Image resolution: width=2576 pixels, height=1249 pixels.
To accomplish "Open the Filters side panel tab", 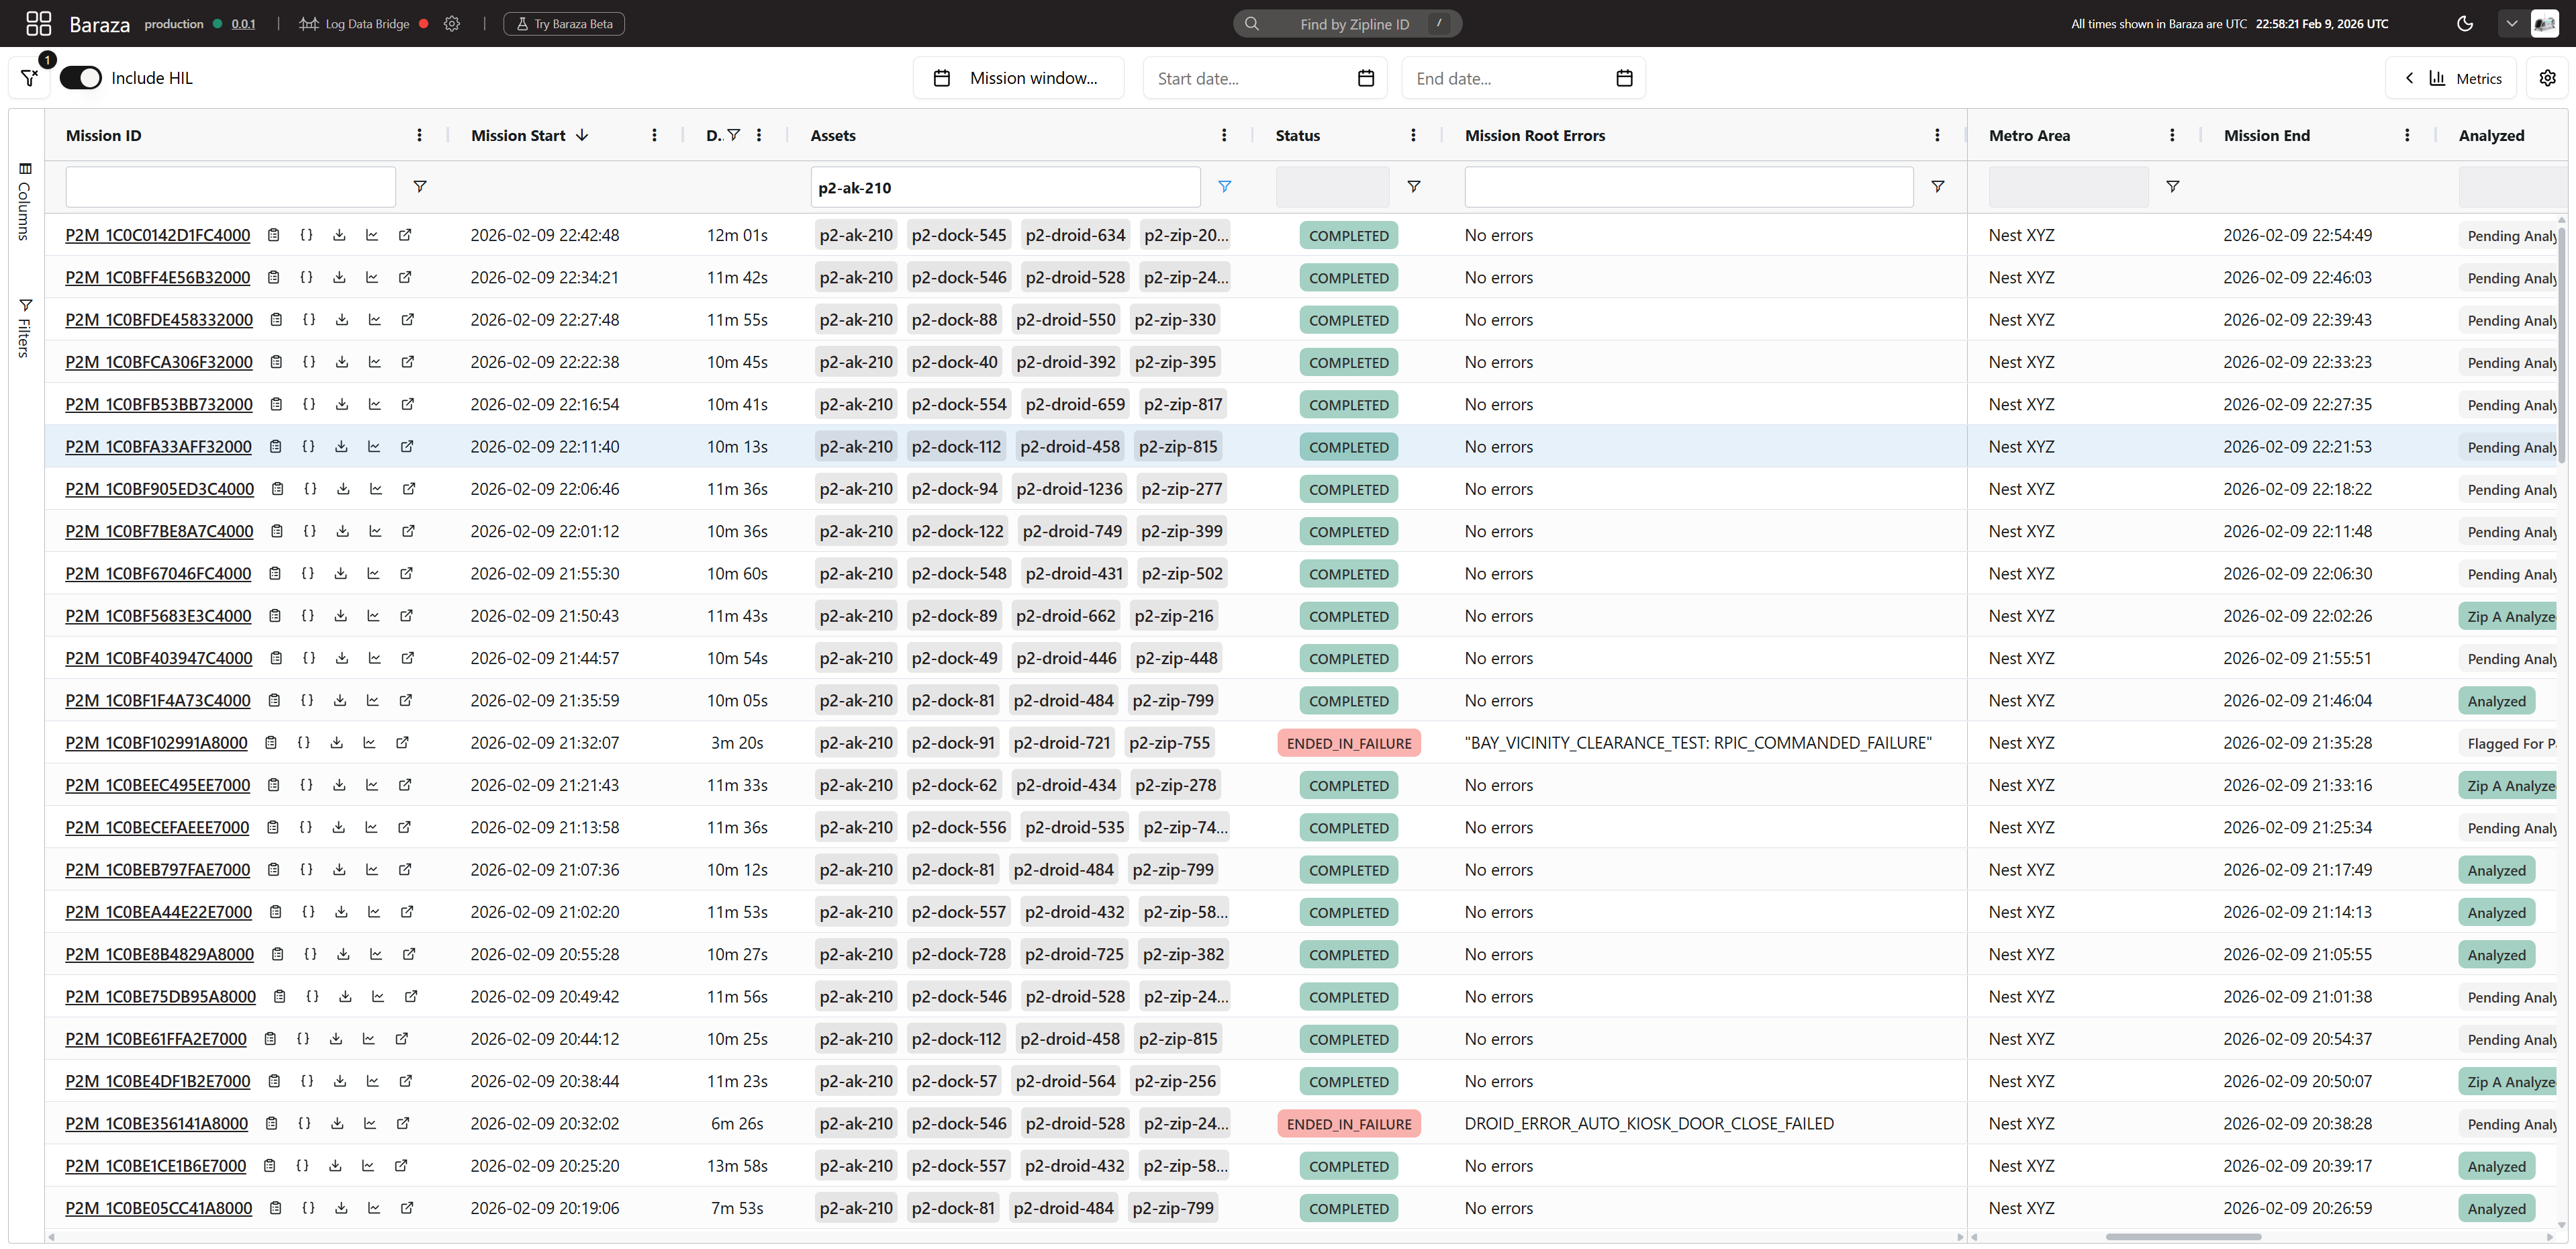I will click(24, 328).
